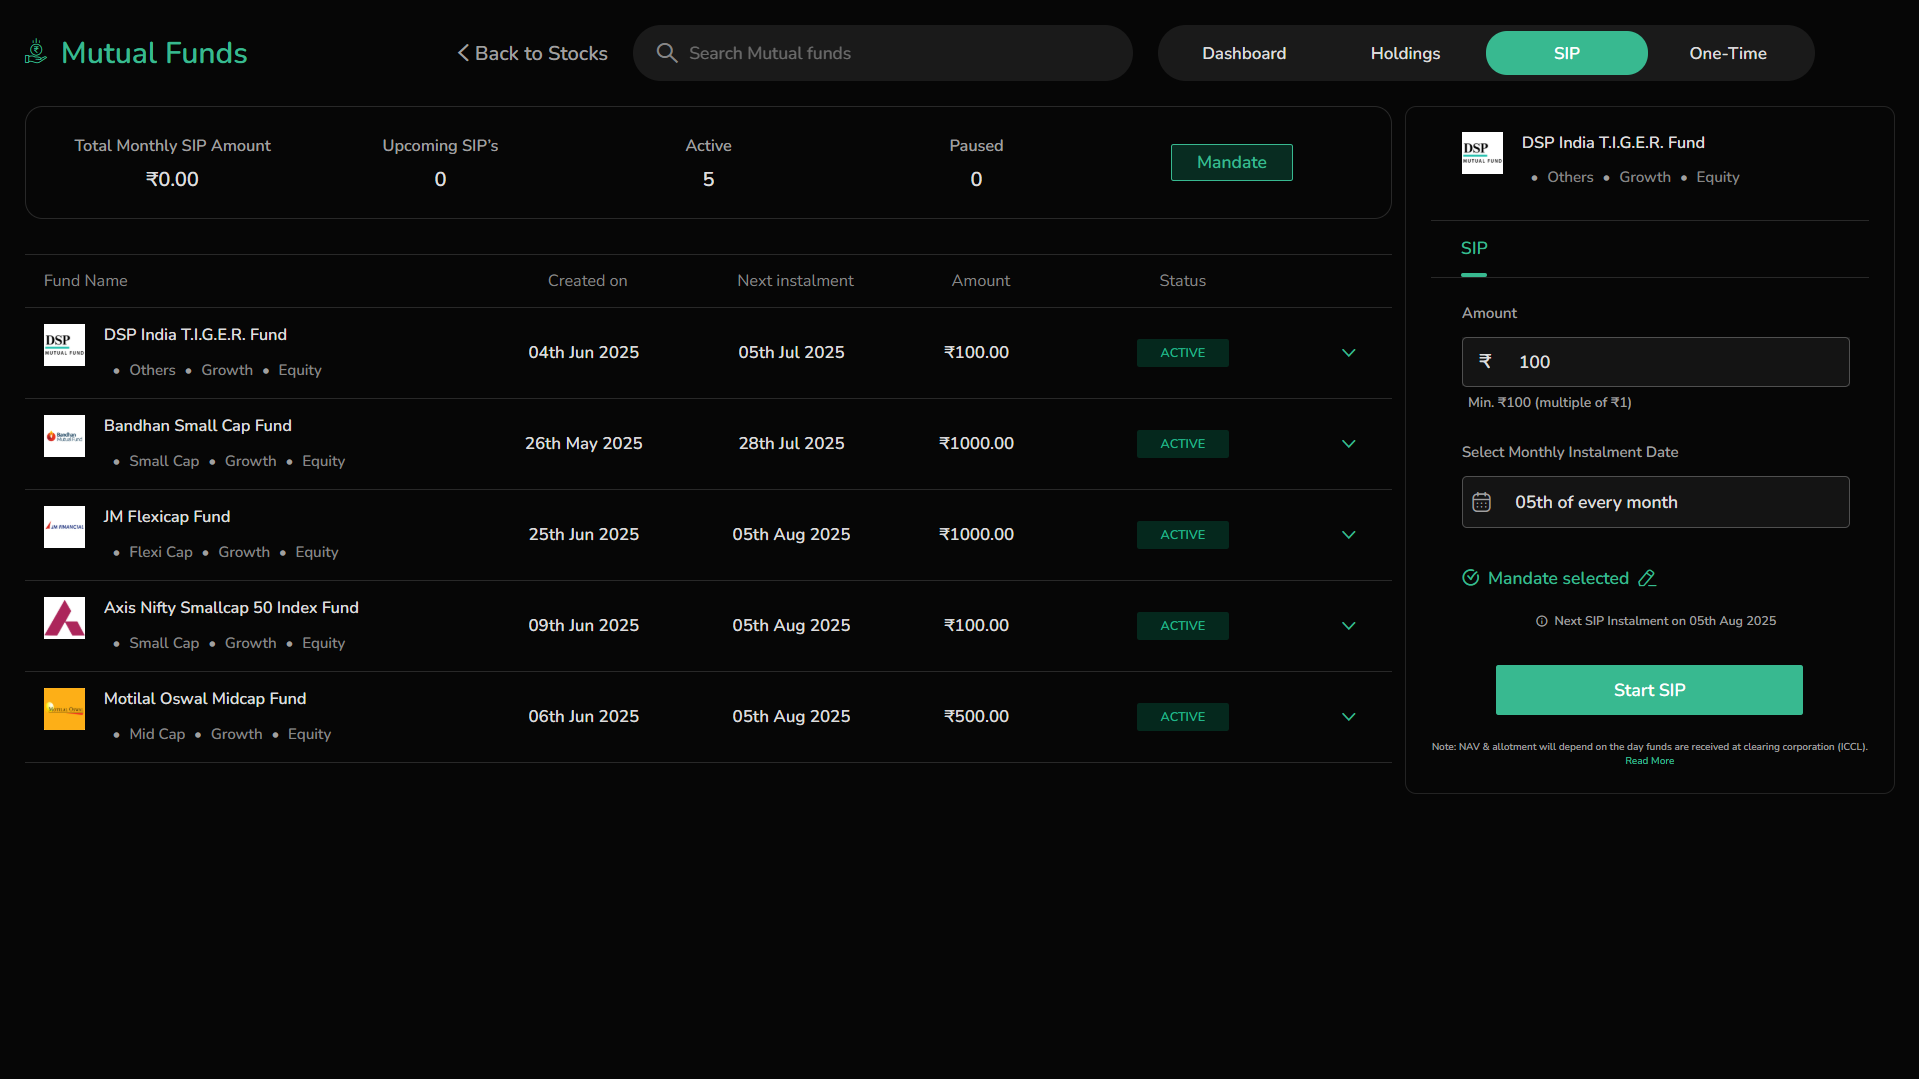Open Bandhan Small Cap Fund name
1919x1079 pixels.
pos(197,425)
